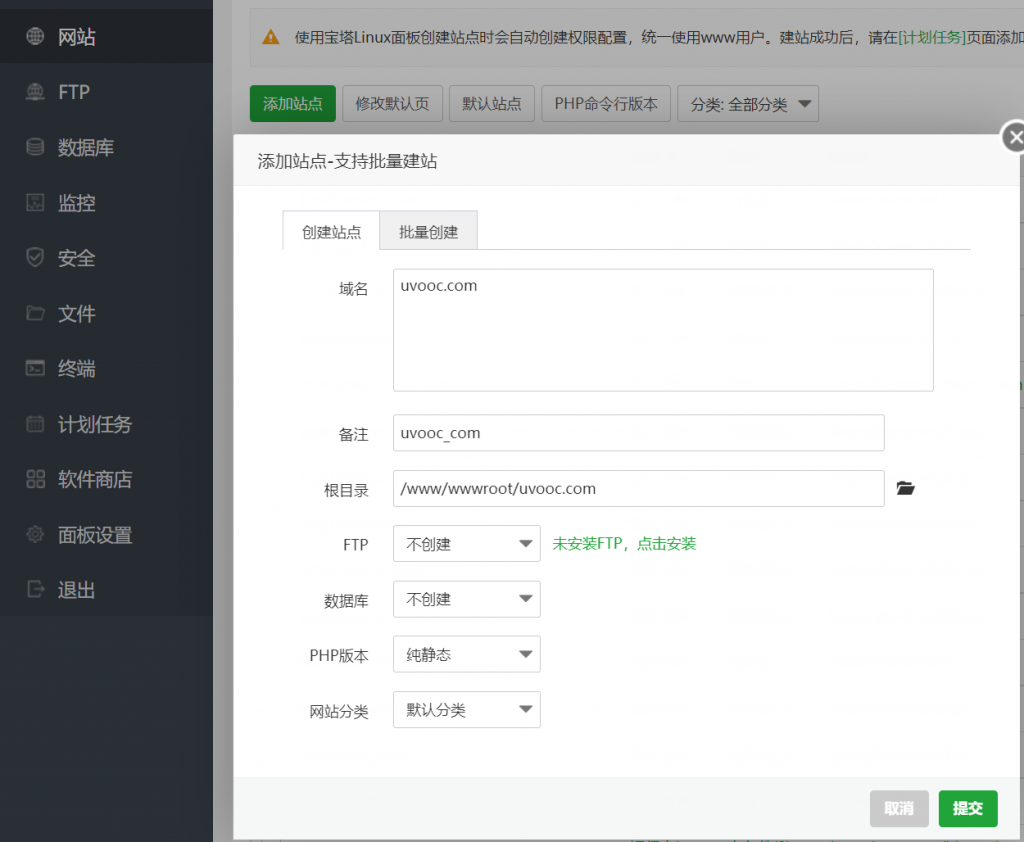
Task: Cancel the dialog with 取消 button
Action: coord(898,808)
